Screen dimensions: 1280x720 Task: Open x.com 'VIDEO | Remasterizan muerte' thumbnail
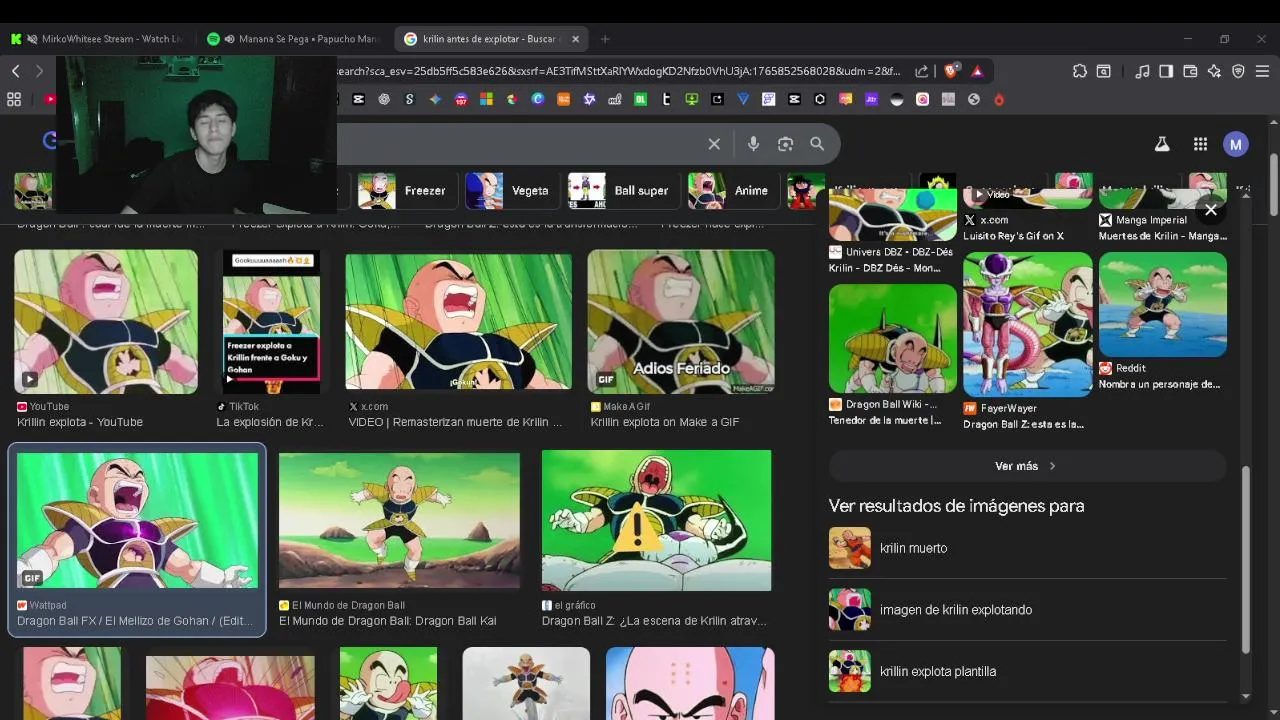pyautogui.click(x=459, y=322)
